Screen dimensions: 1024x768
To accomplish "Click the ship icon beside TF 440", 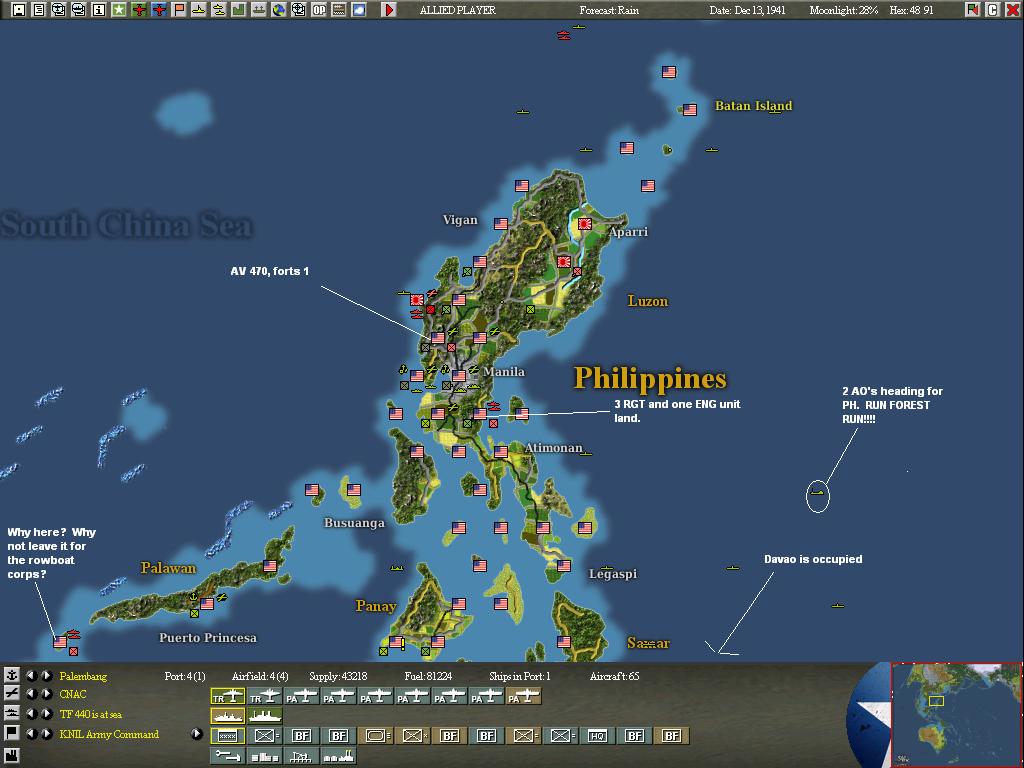I will 12,714.
